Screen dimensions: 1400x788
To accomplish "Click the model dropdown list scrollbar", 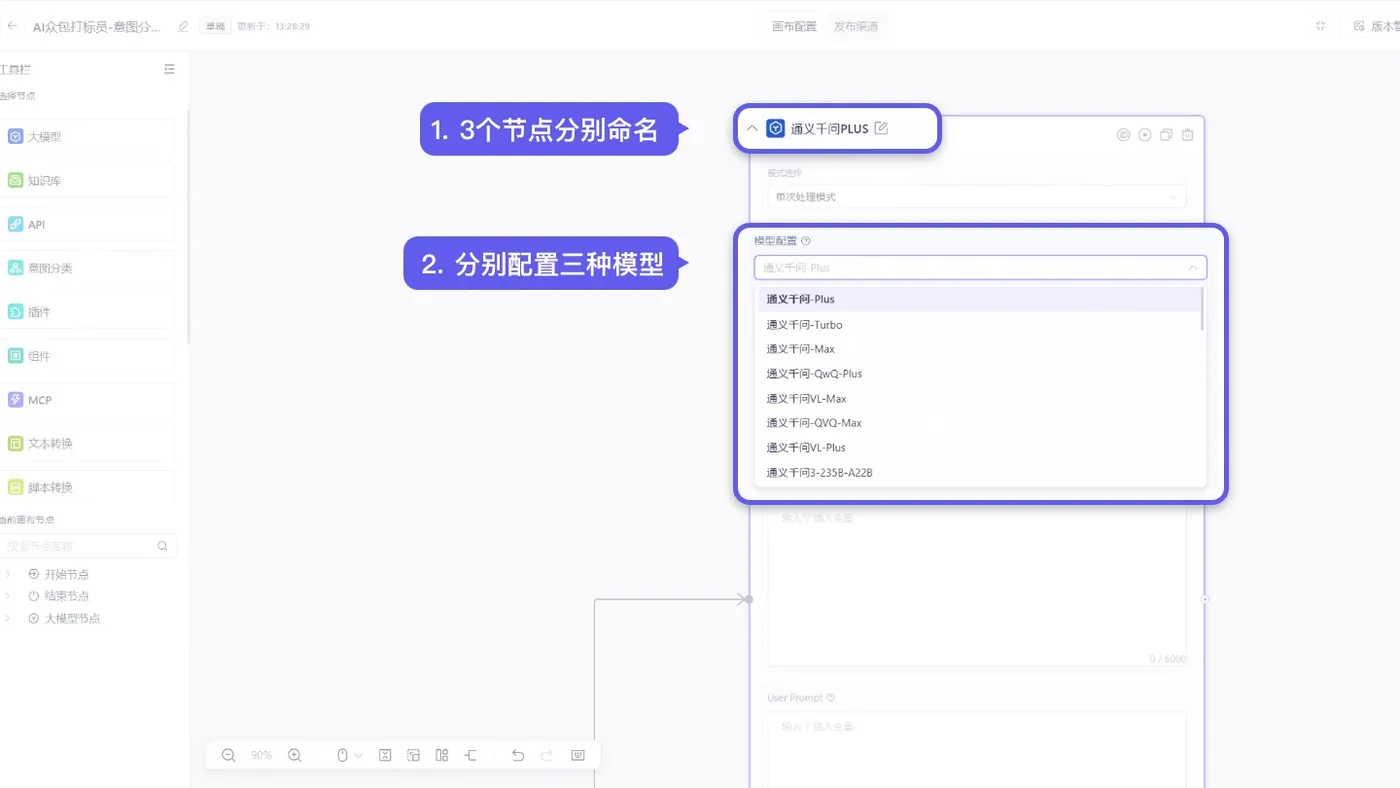I will [x=1202, y=309].
